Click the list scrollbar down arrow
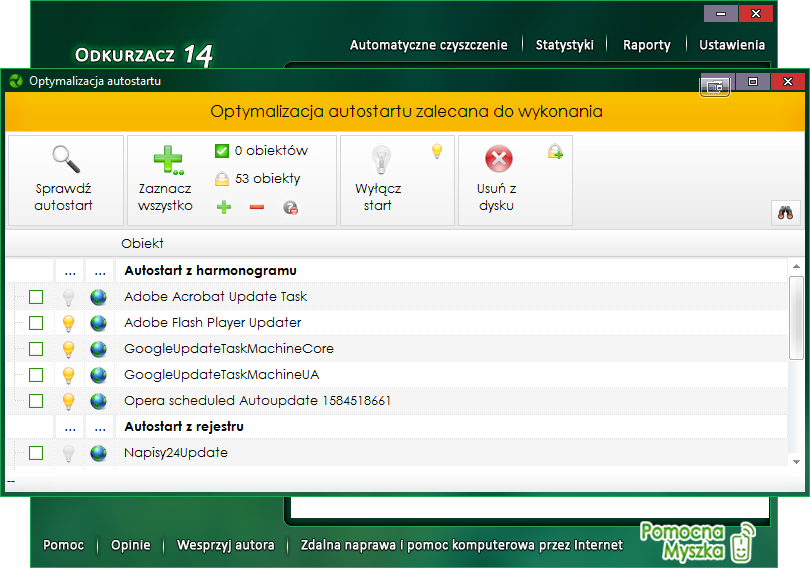The width and height of the screenshot is (810, 568). (796, 462)
